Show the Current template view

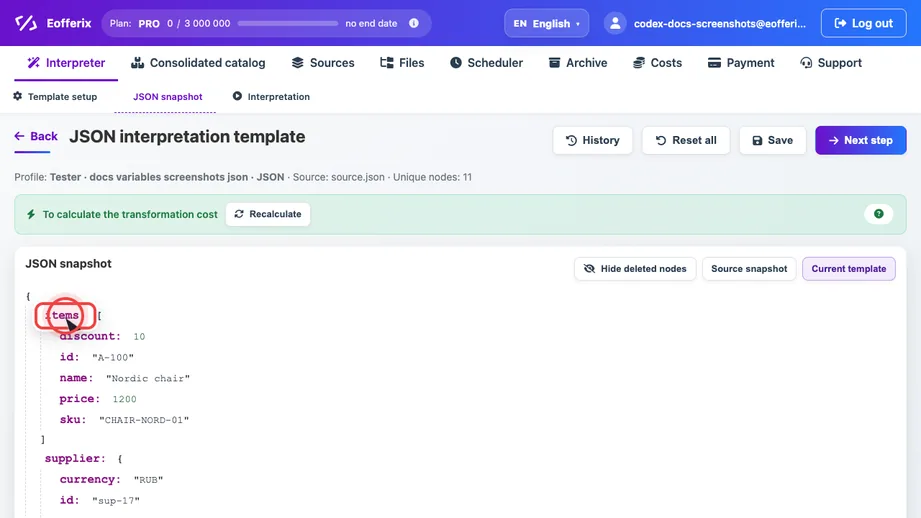pos(849,268)
